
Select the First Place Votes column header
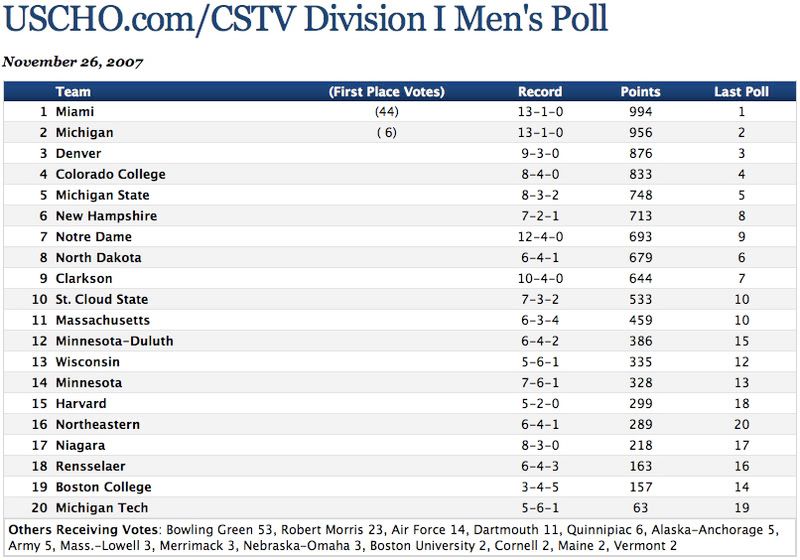point(386,92)
